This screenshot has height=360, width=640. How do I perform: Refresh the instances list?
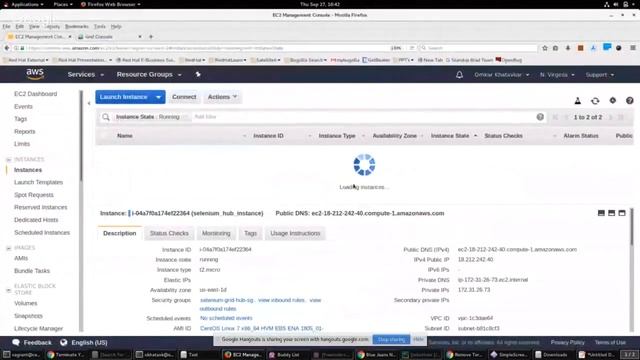(595, 100)
